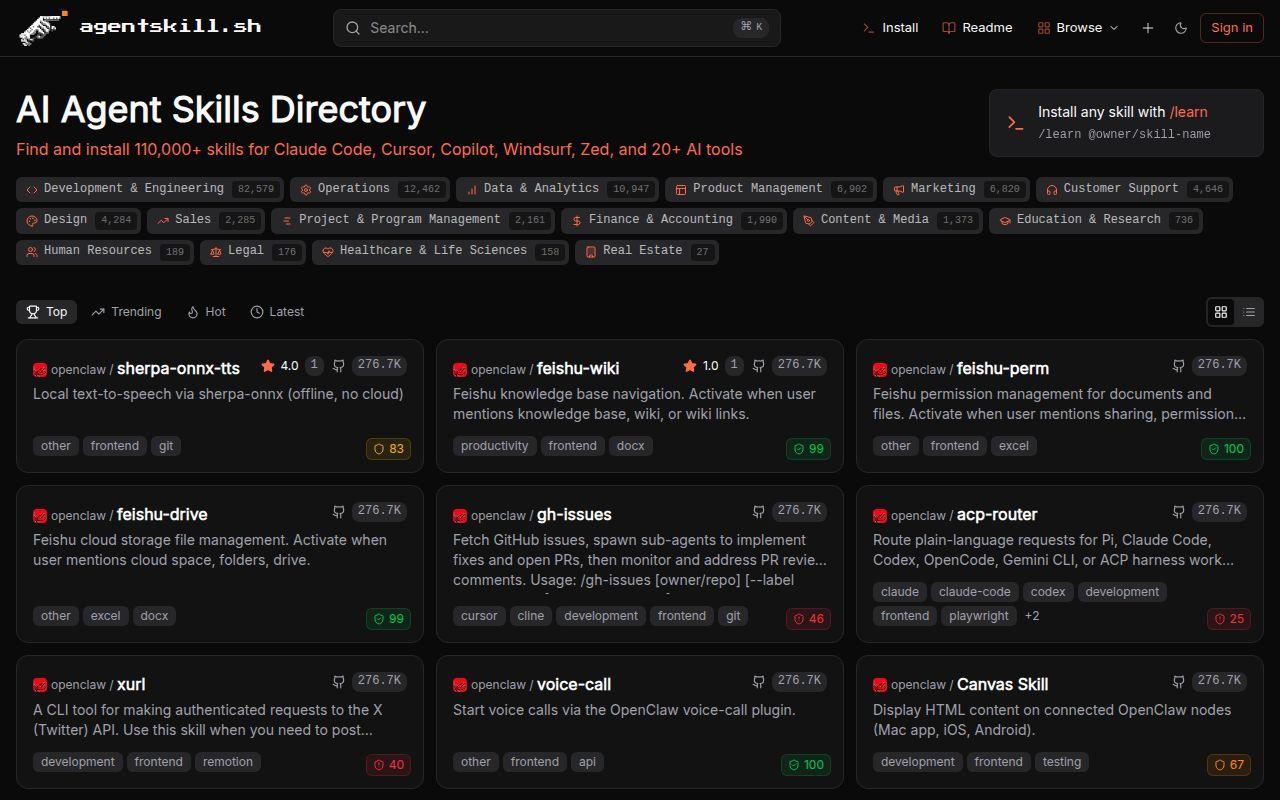
Task: Select the Trending tab
Action: coord(126,312)
